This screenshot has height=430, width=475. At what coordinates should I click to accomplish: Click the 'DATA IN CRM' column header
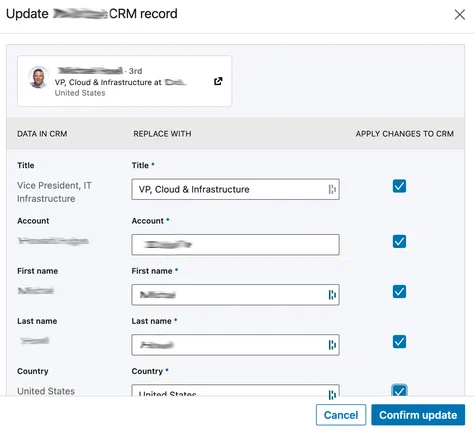tap(42, 134)
